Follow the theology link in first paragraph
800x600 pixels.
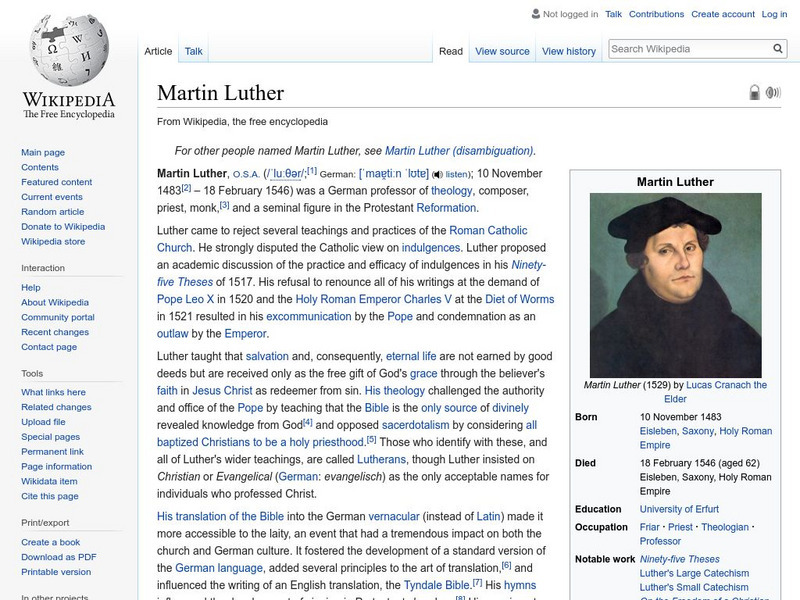452,191
